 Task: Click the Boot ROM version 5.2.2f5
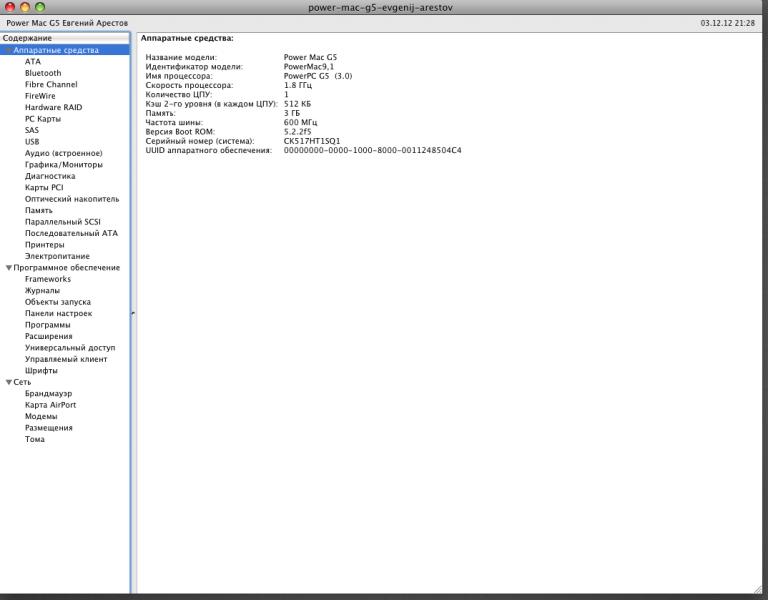point(297,132)
